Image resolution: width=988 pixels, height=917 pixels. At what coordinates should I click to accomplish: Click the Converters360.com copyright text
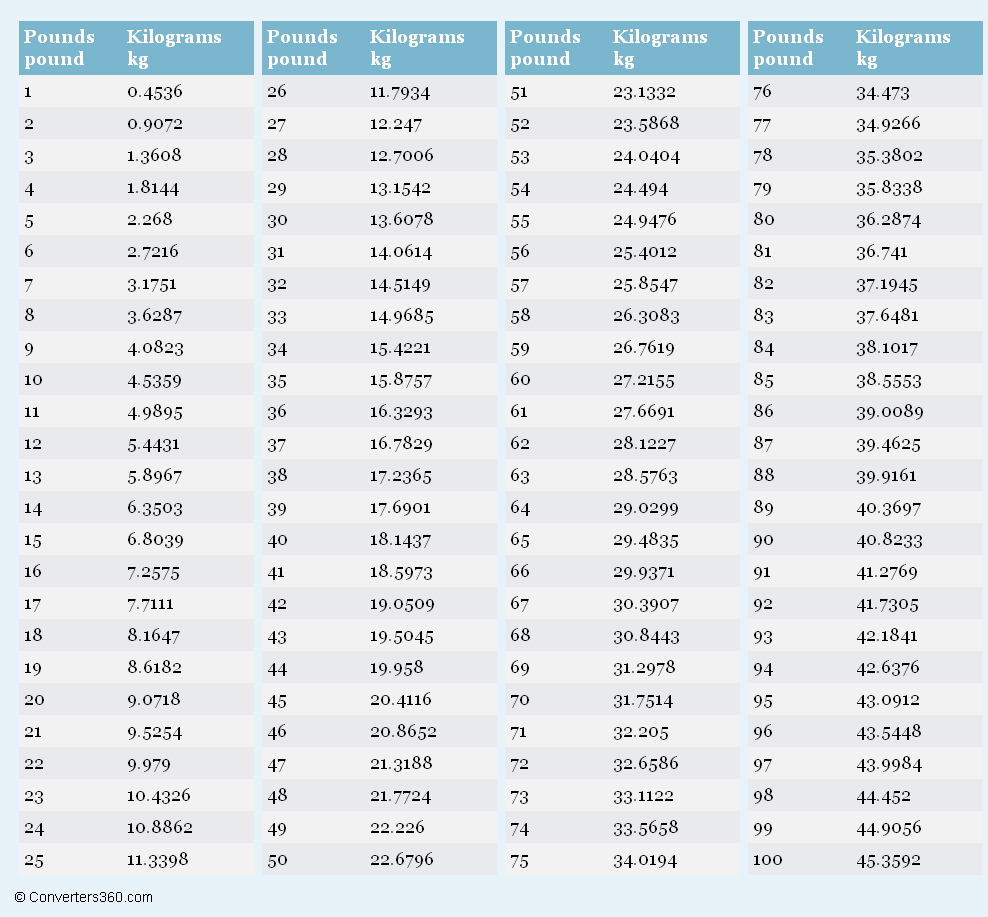tap(84, 897)
